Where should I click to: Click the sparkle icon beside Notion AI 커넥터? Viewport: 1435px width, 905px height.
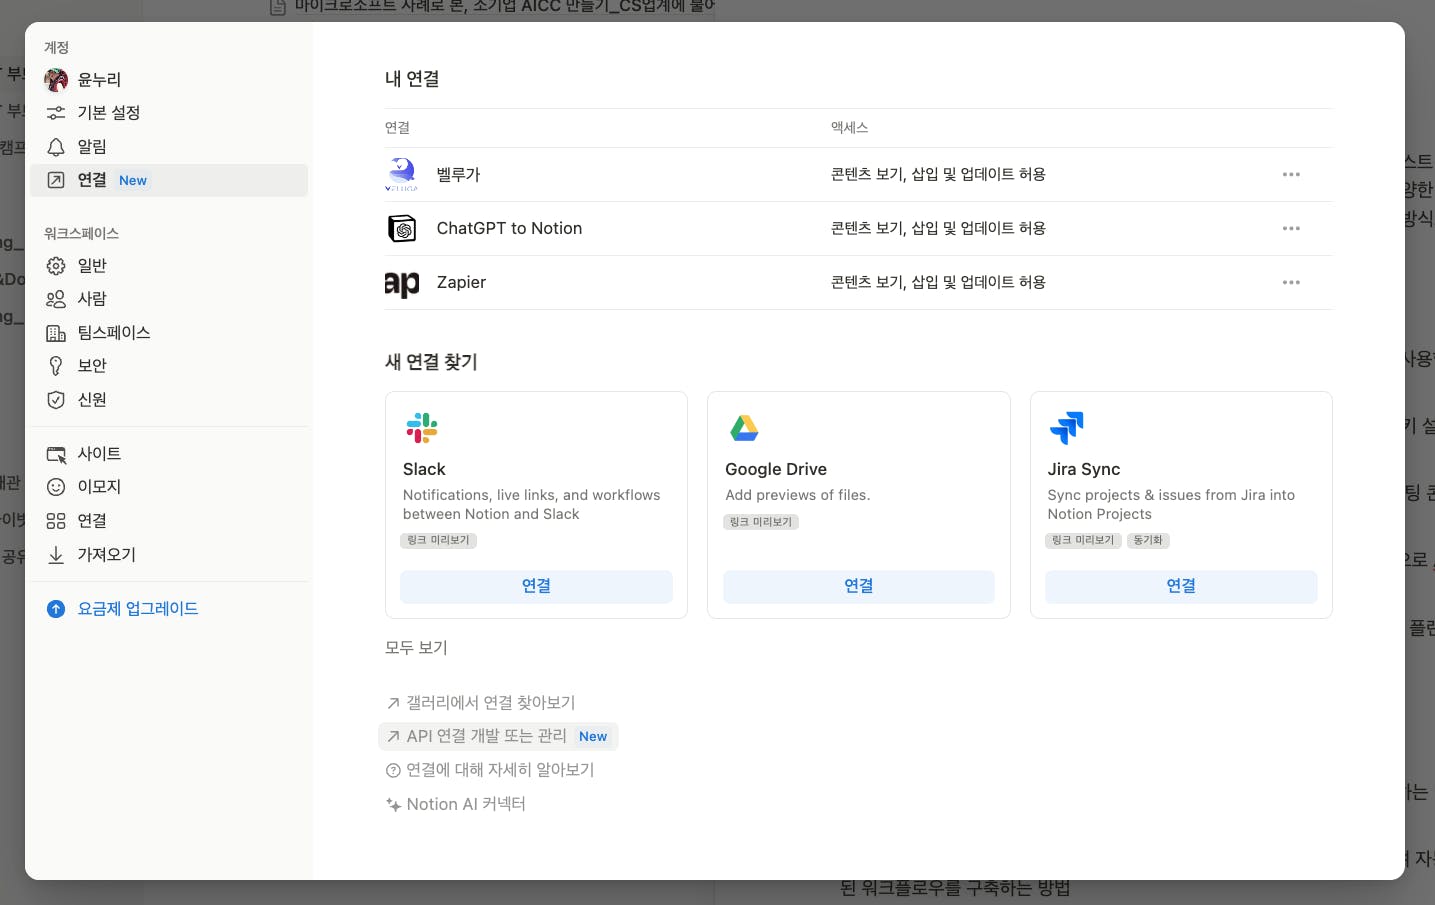coord(393,805)
